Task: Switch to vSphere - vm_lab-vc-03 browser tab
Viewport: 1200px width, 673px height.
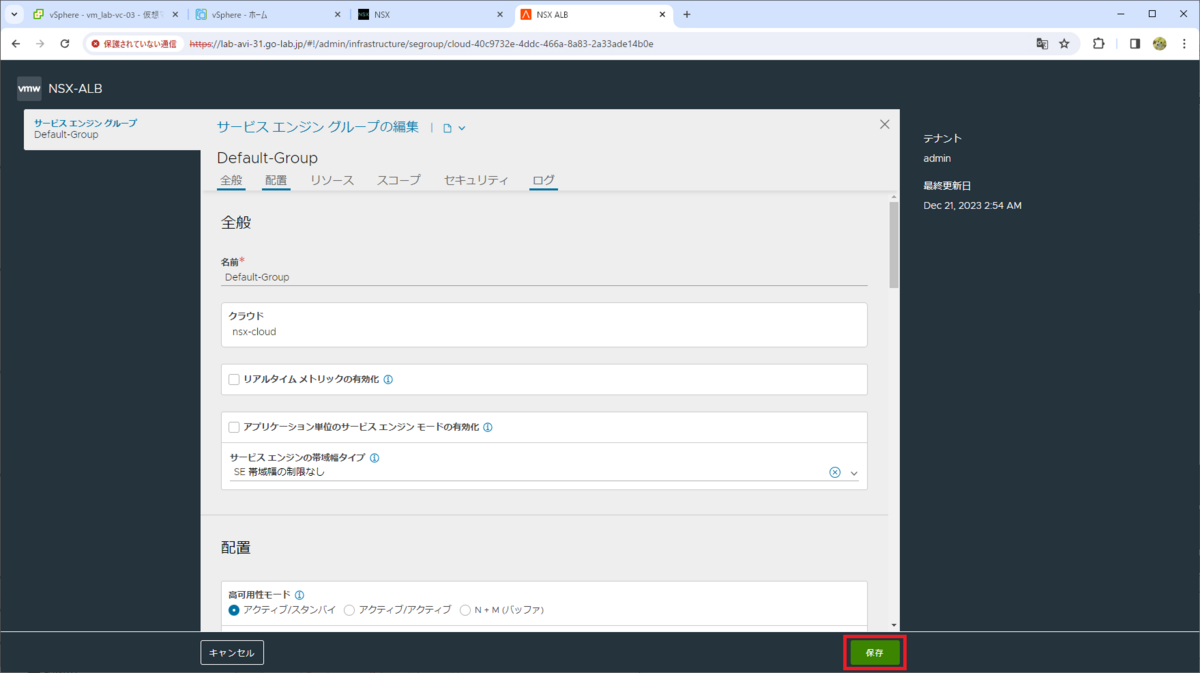Action: (104, 15)
